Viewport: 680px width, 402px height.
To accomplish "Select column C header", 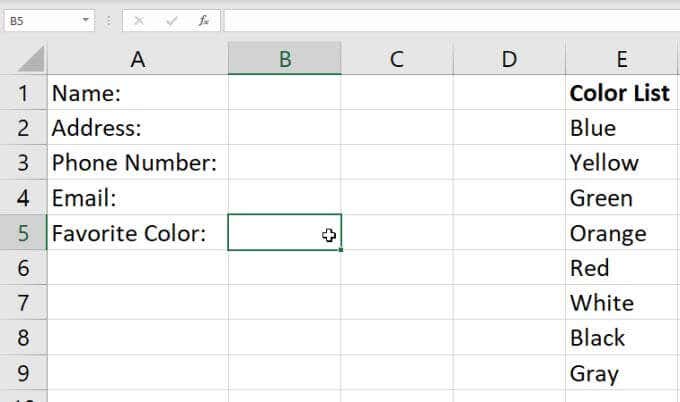I will point(396,59).
